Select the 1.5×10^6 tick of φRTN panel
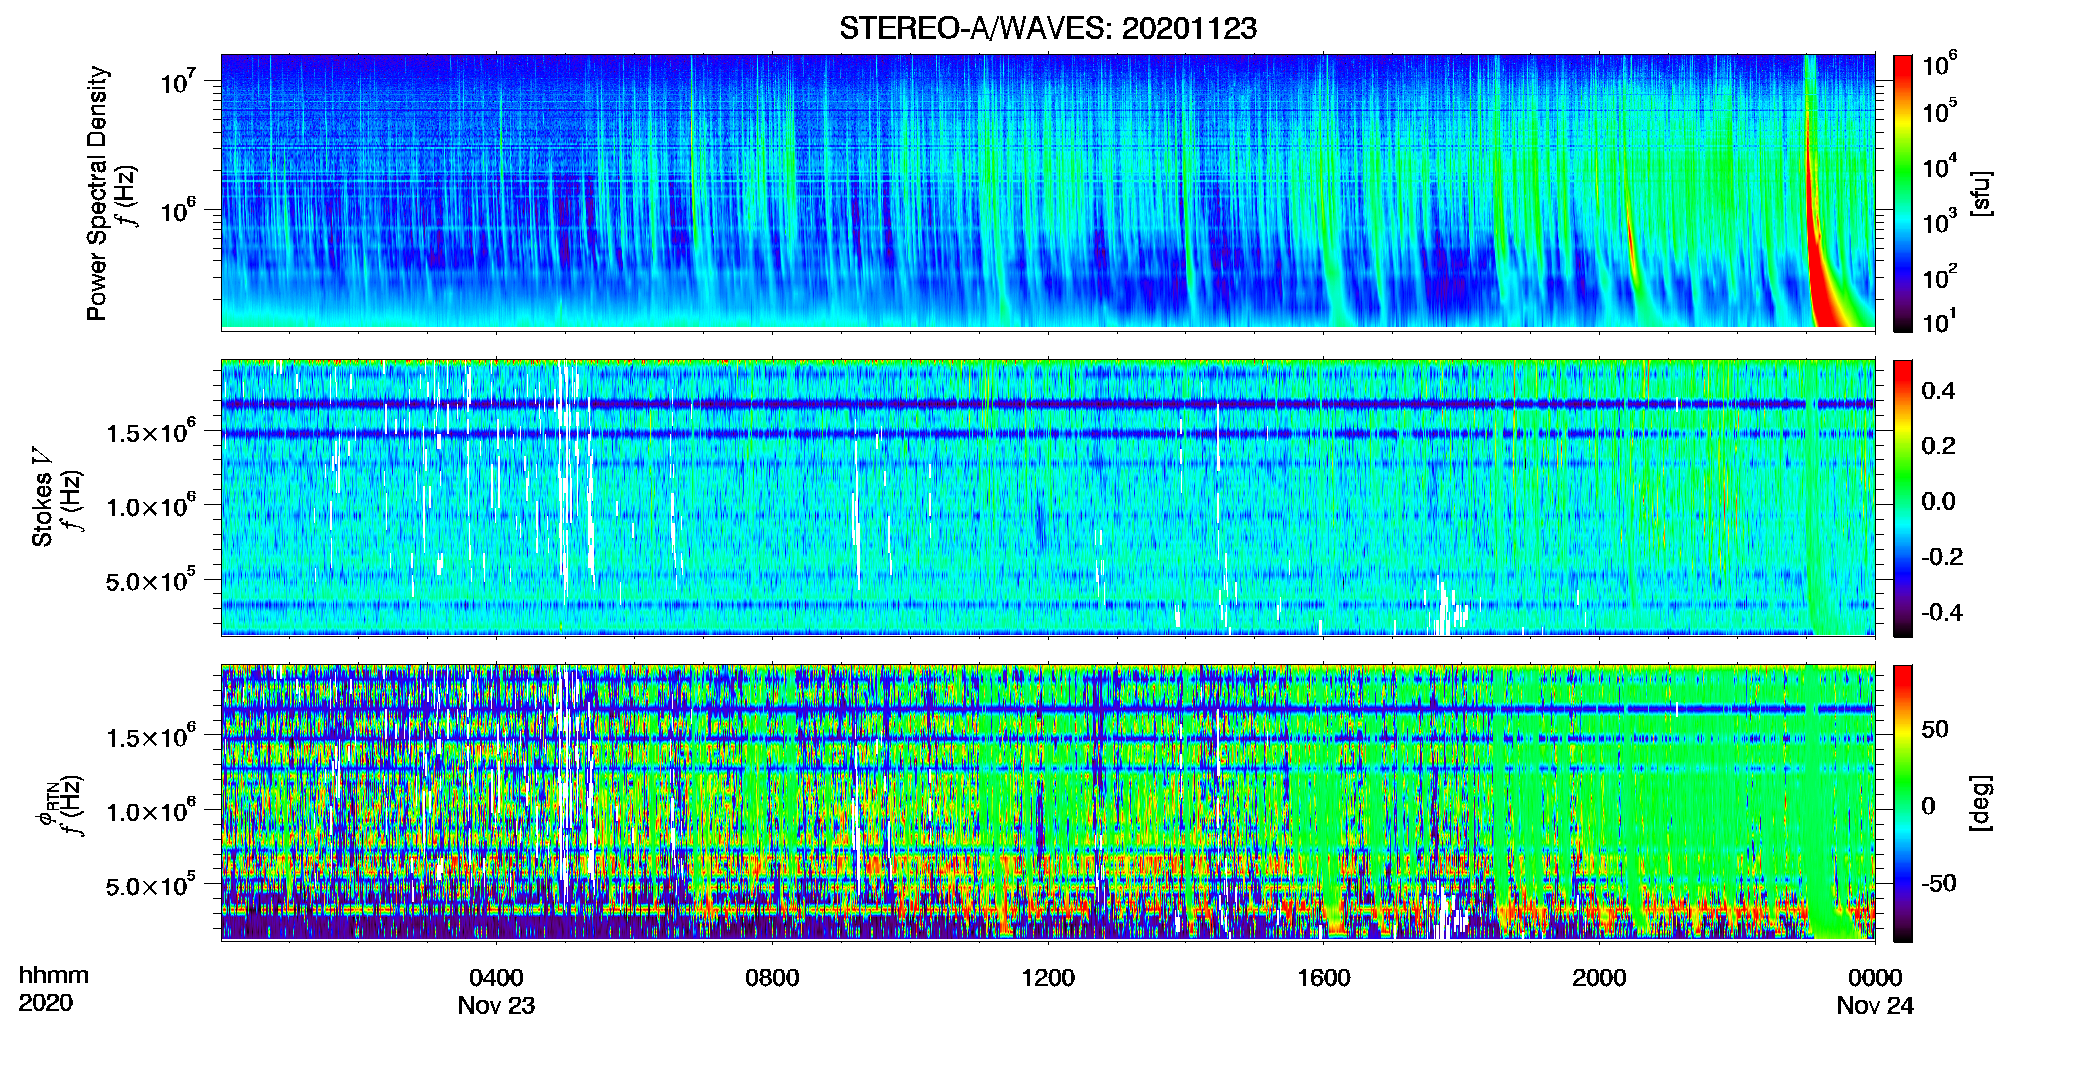This screenshot has width=2096, height=1080. point(151,737)
